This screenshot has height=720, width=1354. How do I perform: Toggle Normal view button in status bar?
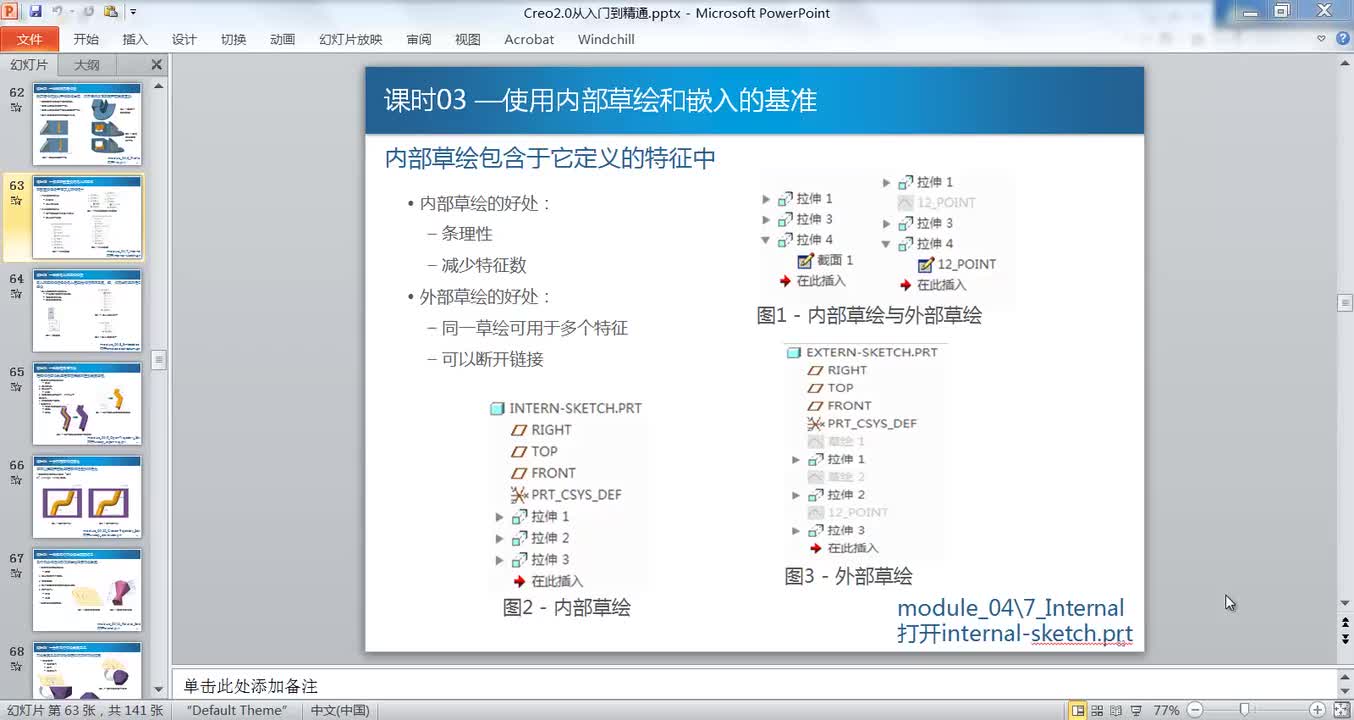coord(1079,710)
